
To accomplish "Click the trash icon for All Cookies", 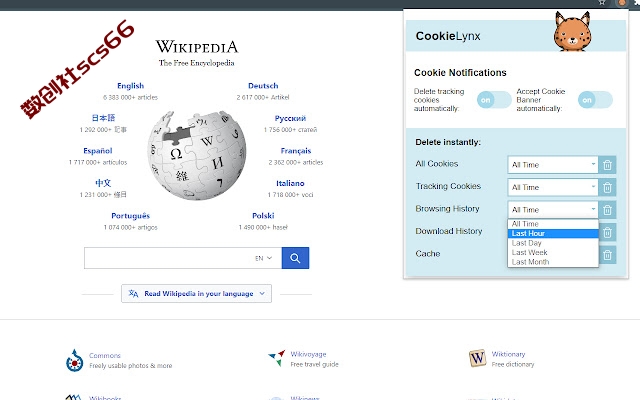I will pos(607,165).
